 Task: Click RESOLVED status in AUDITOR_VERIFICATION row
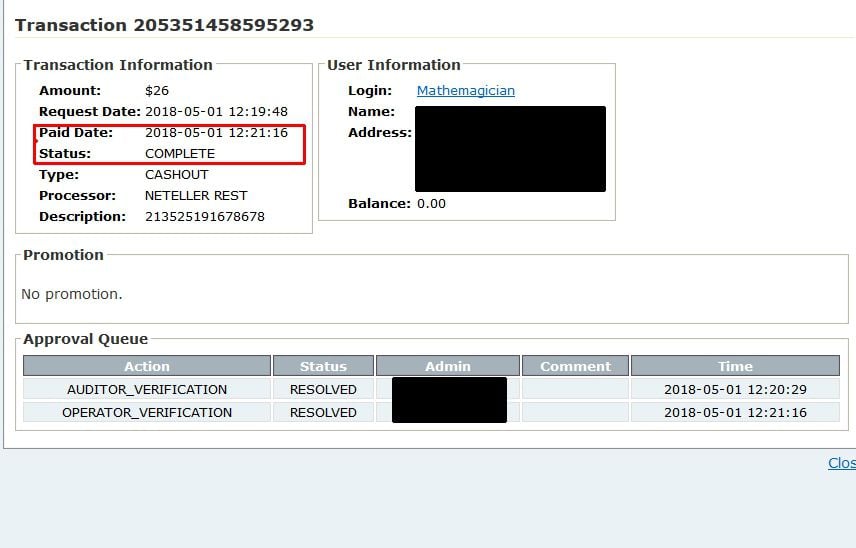point(323,390)
